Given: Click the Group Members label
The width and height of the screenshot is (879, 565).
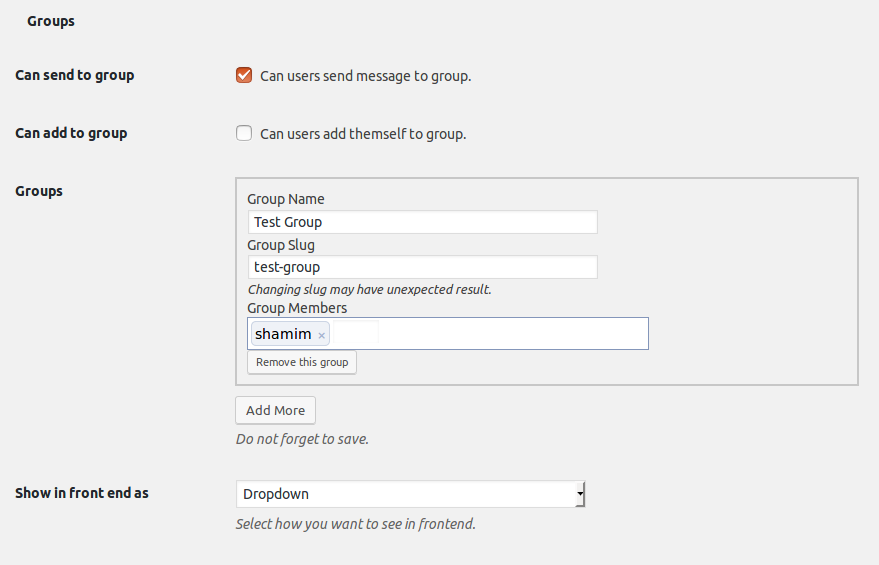Looking at the screenshot, I should coord(297,308).
